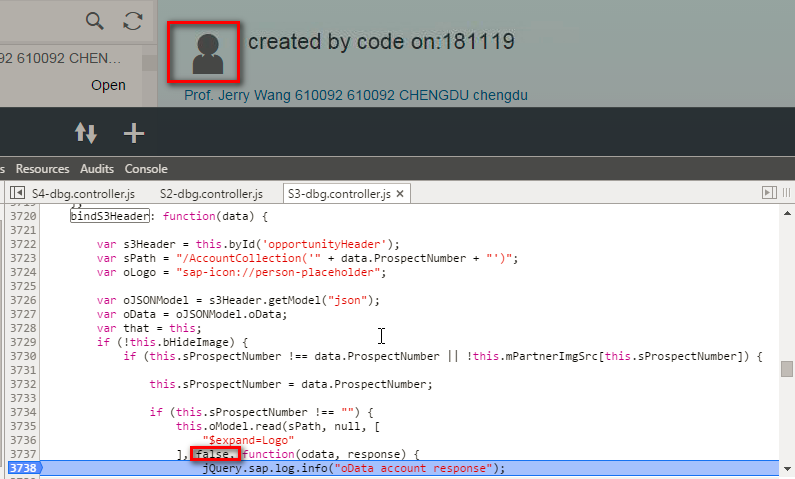
Task: Click the 'created by code on:181119' title
Action: click(x=381, y=42)
